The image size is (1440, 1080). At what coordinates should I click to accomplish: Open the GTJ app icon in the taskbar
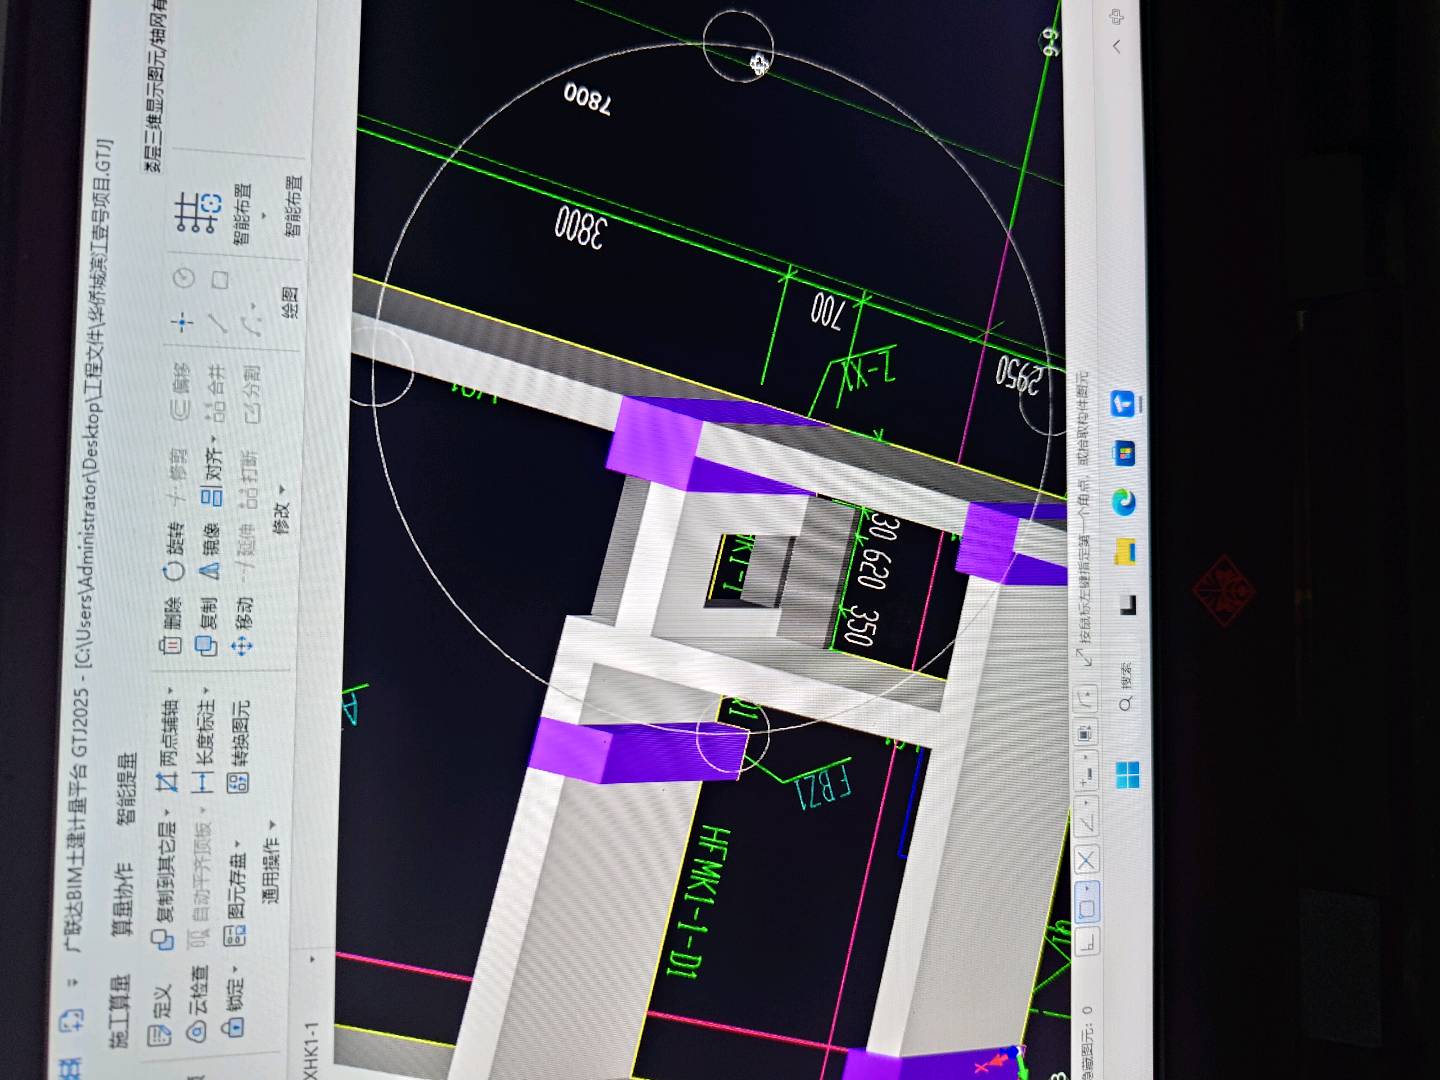pyautogui.click(x=1124, y=404)
